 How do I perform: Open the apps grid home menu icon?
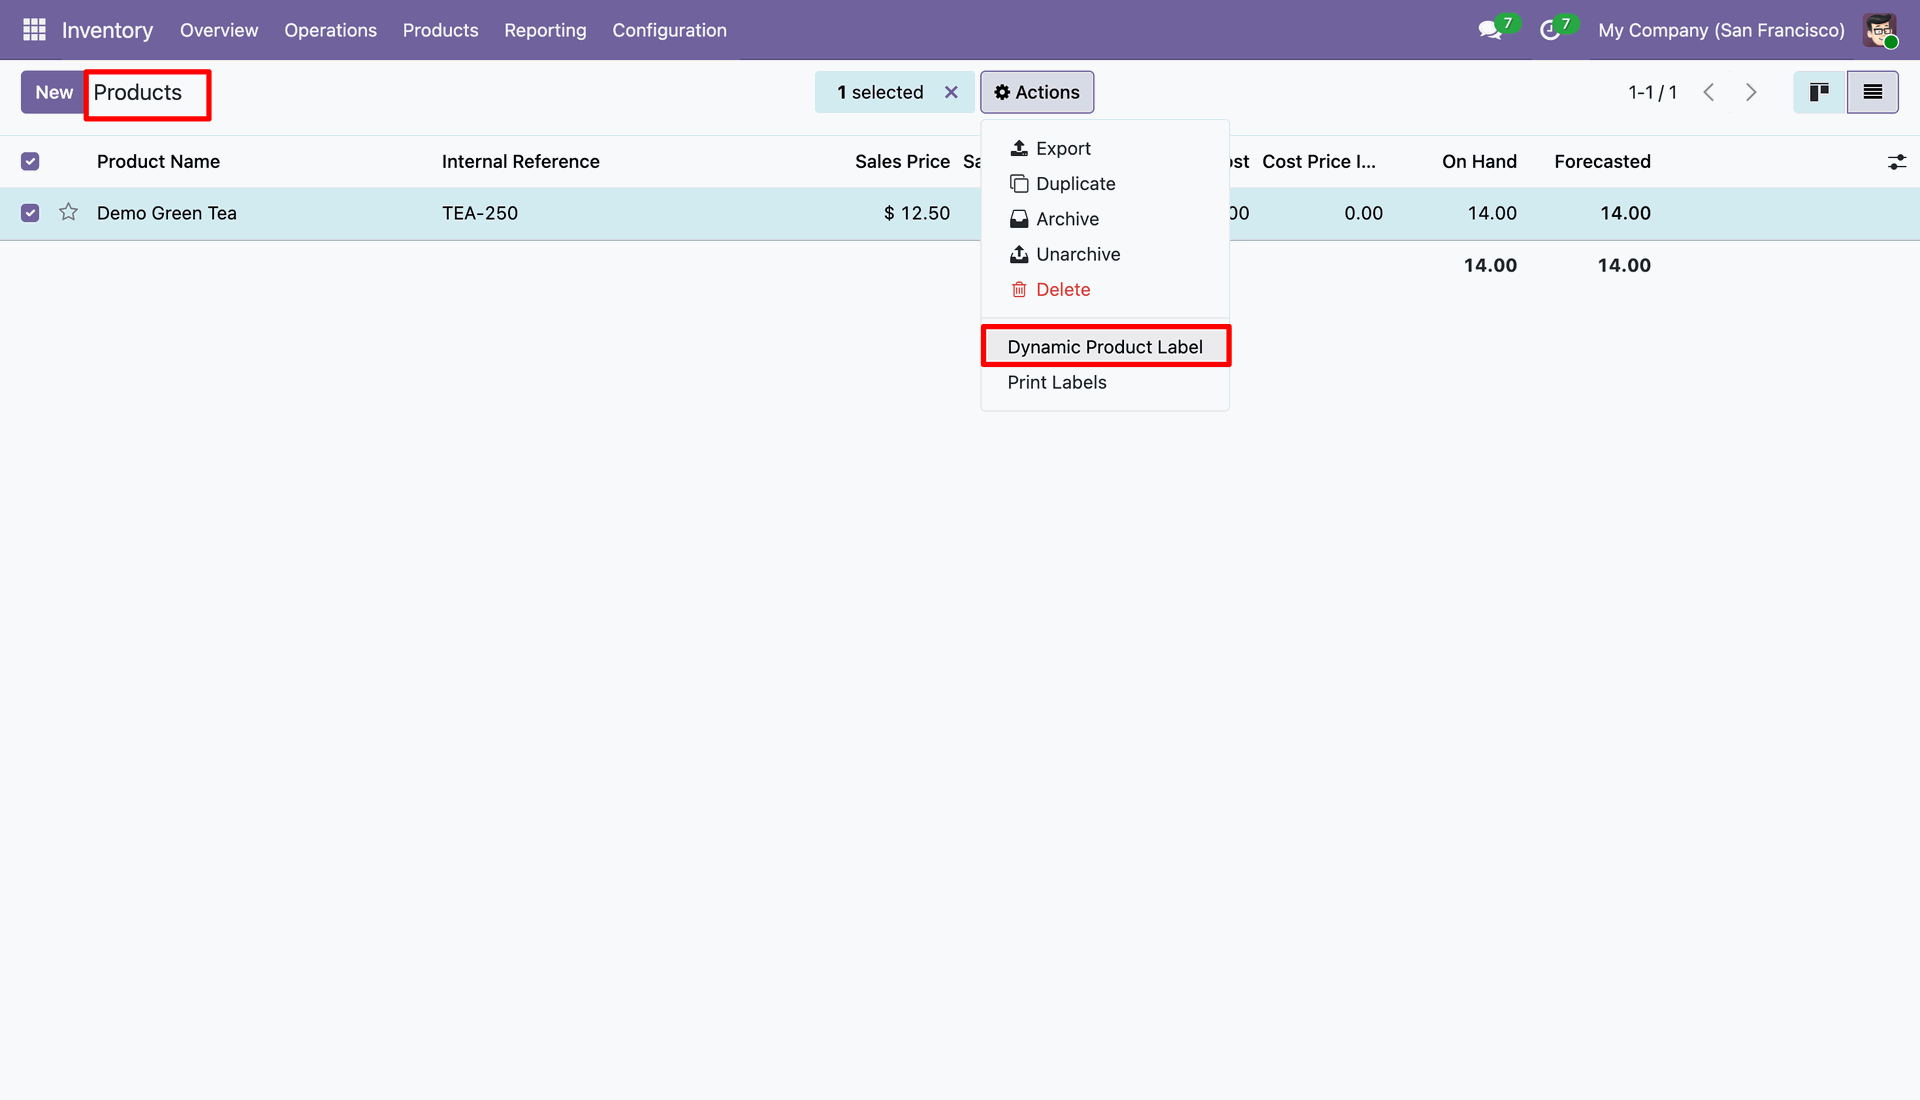pos(34,30)
